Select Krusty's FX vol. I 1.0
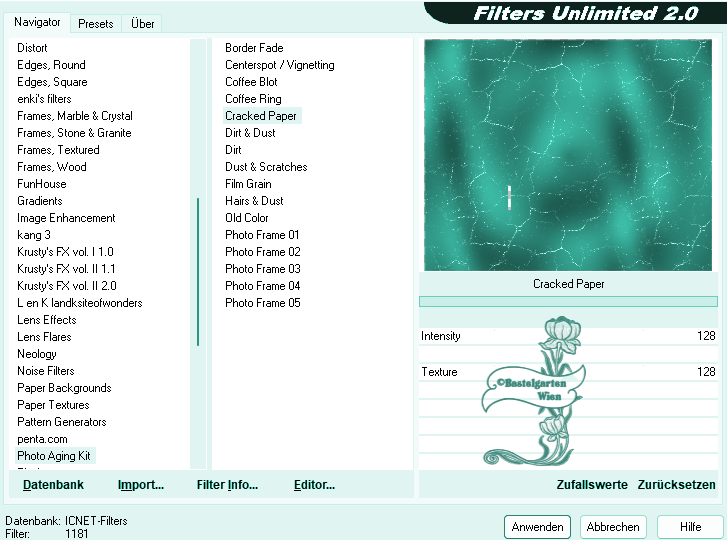Image resolution: width=727 pixels, height=540 pixels. (x=65, y=252)
